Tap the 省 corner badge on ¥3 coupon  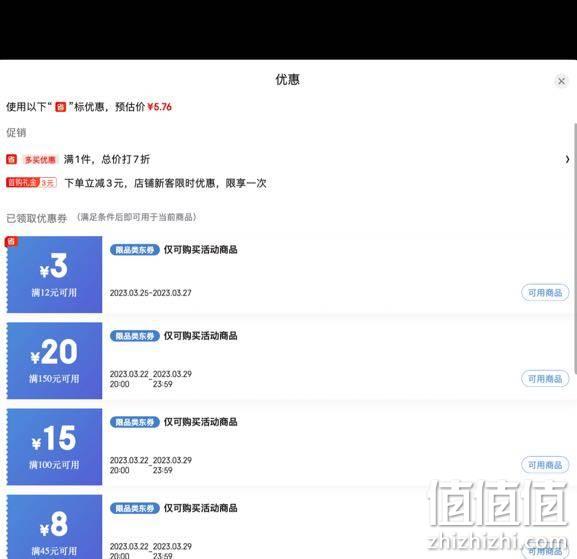coord(11,241)
